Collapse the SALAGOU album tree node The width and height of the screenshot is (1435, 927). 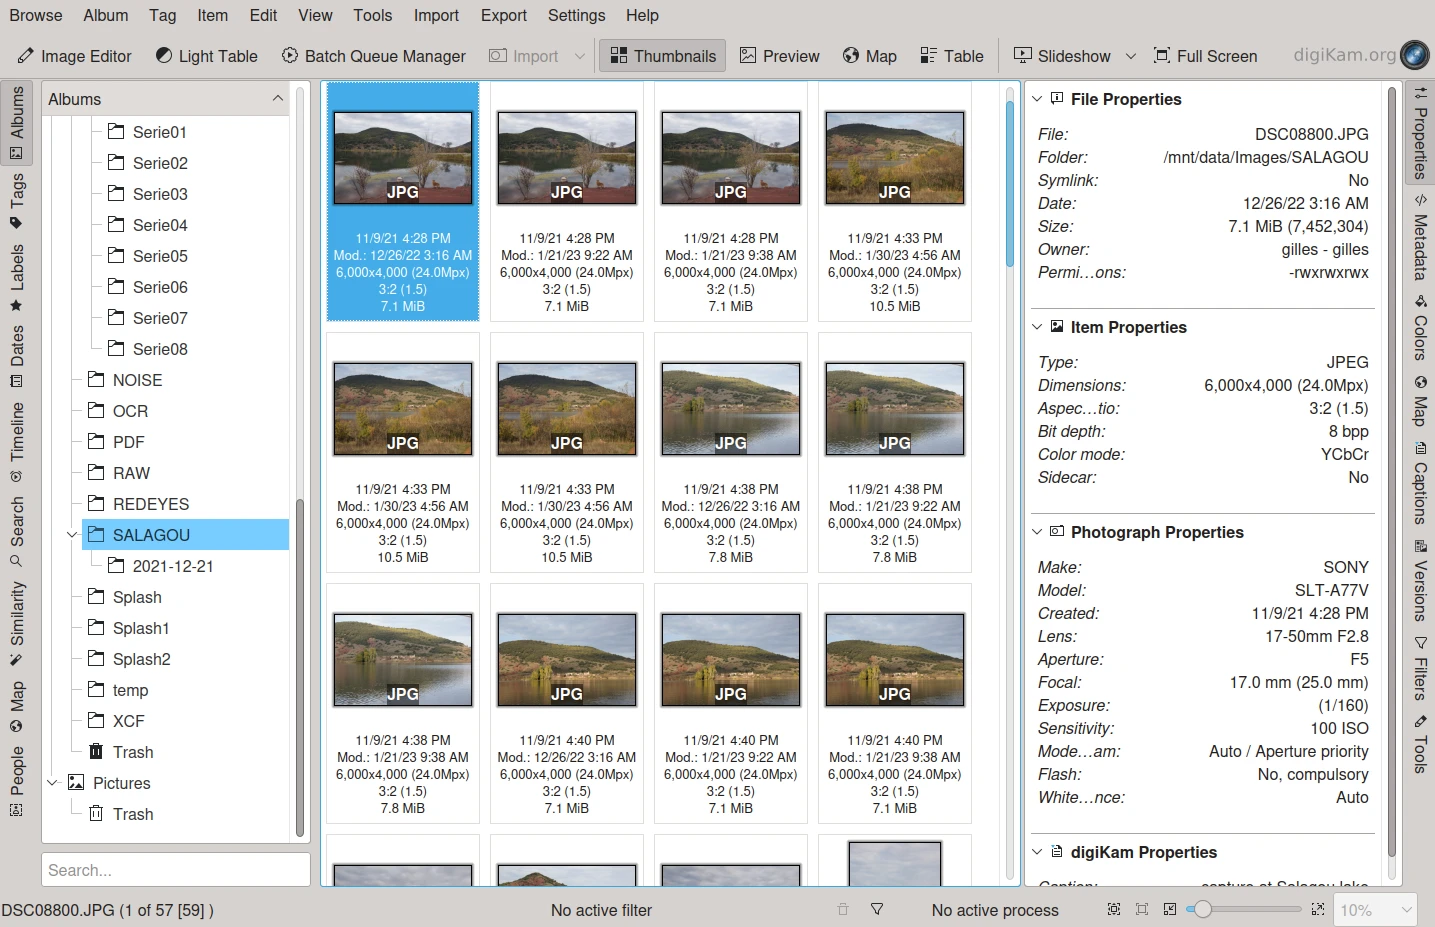pos(72,535)
